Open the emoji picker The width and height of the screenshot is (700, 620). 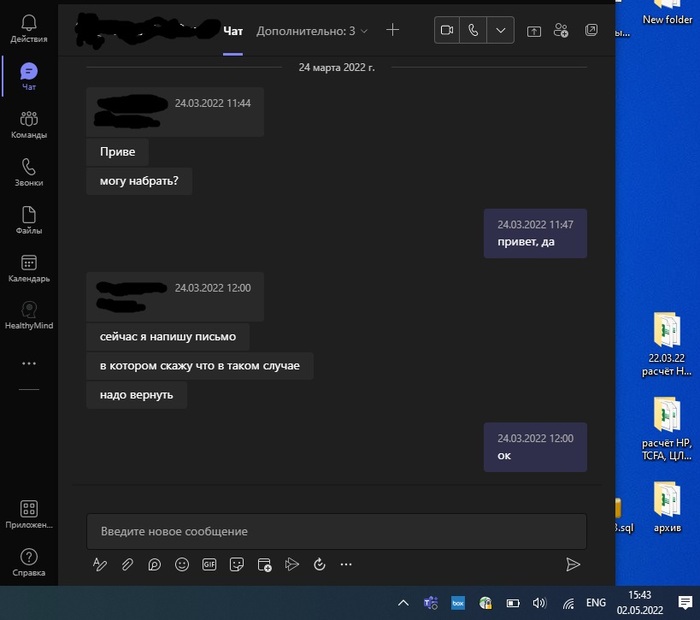pyautogui.click(x=182, y=565)
